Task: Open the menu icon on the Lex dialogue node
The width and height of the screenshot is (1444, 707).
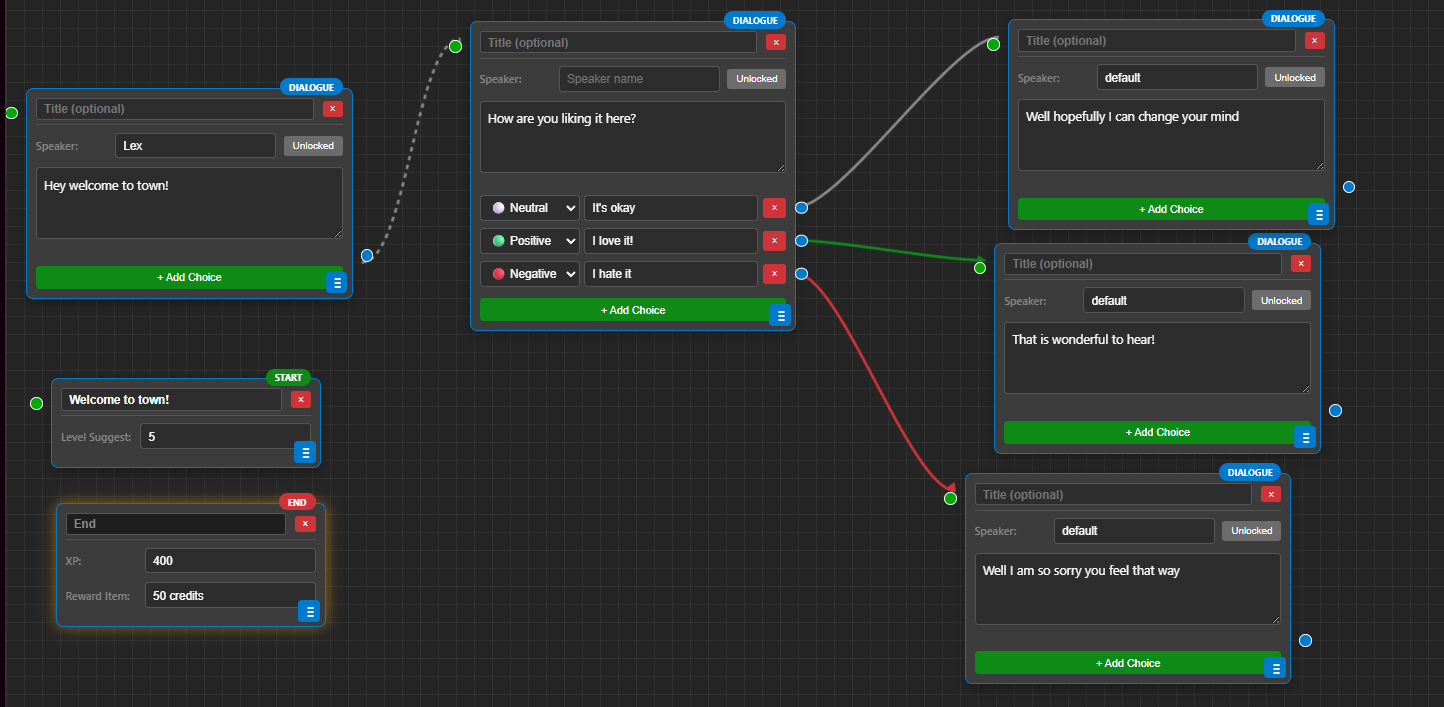Action: pos(337,283)
